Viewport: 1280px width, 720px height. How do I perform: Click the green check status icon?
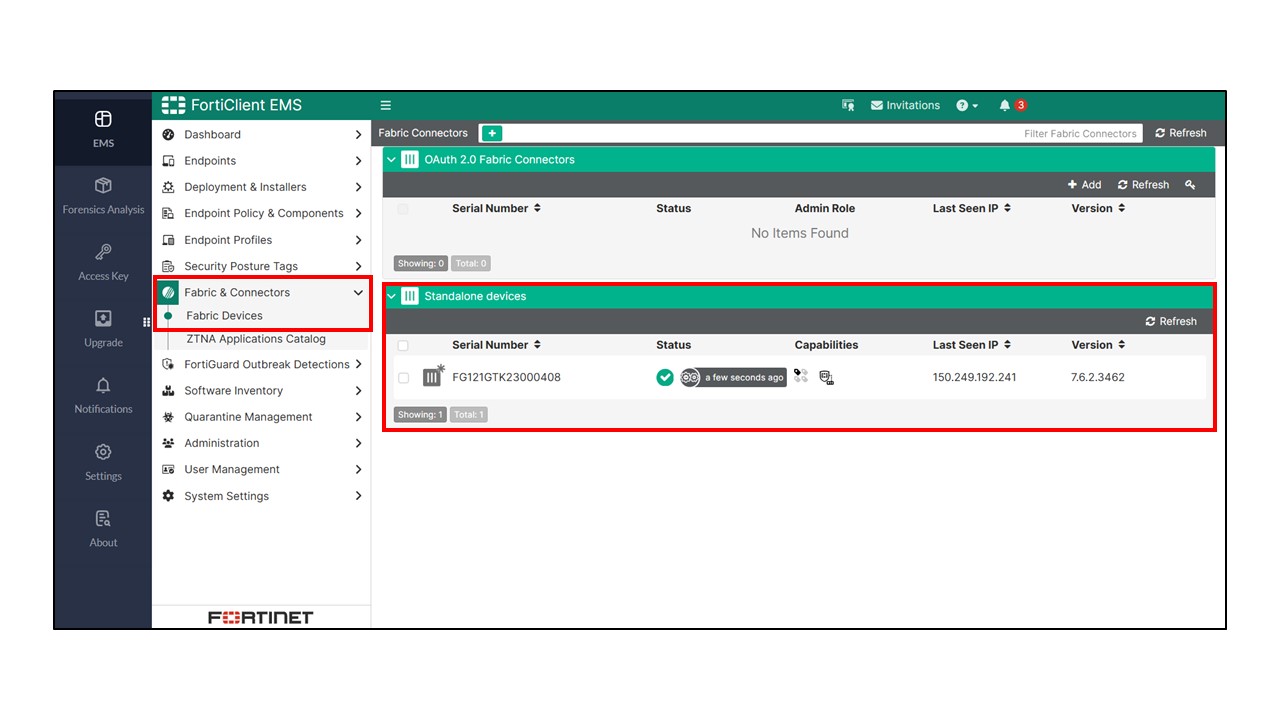(x=665, y=377)
